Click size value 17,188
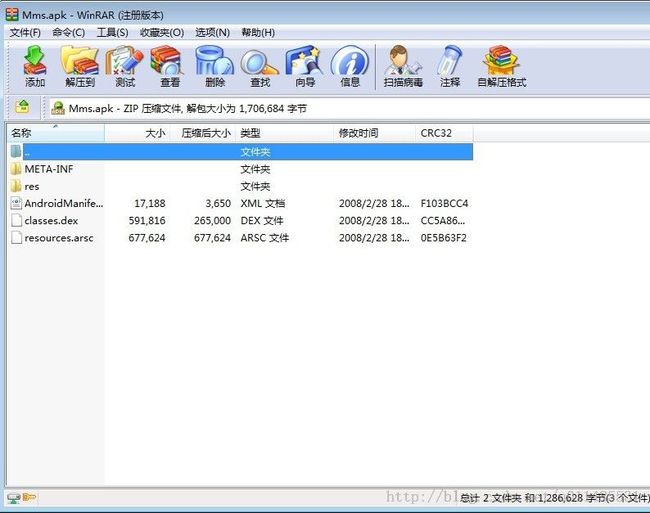The height and width of the screenshot is (513, 650). tap(150, 203)
